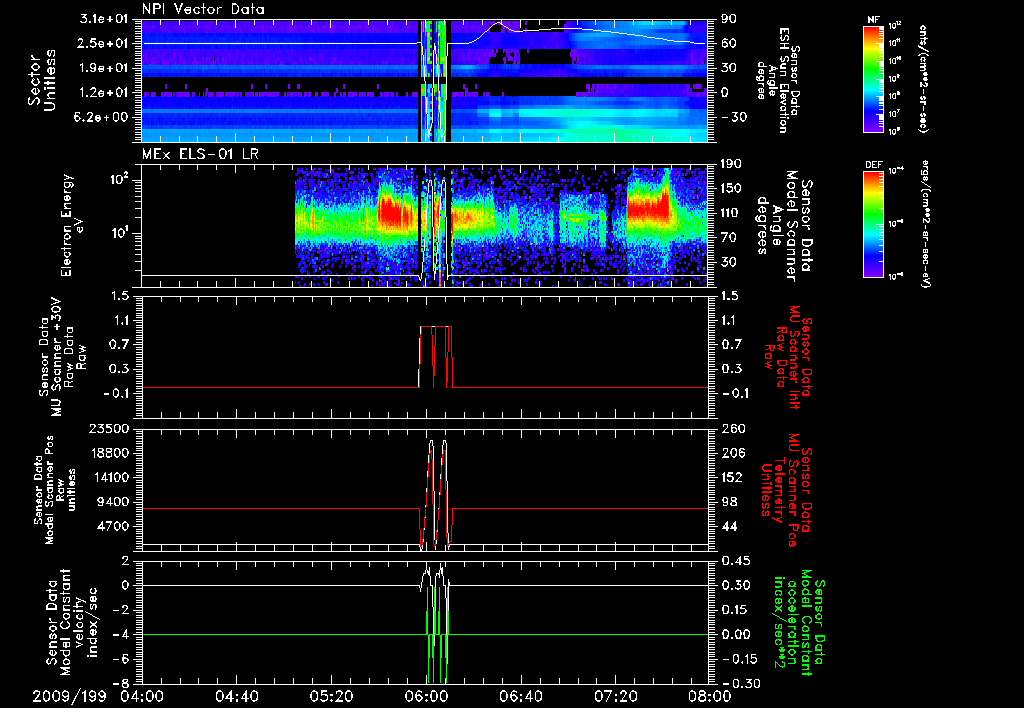Click the 2009/199 date label
The image size is (1024, 708).
click(x=69, y=696)
